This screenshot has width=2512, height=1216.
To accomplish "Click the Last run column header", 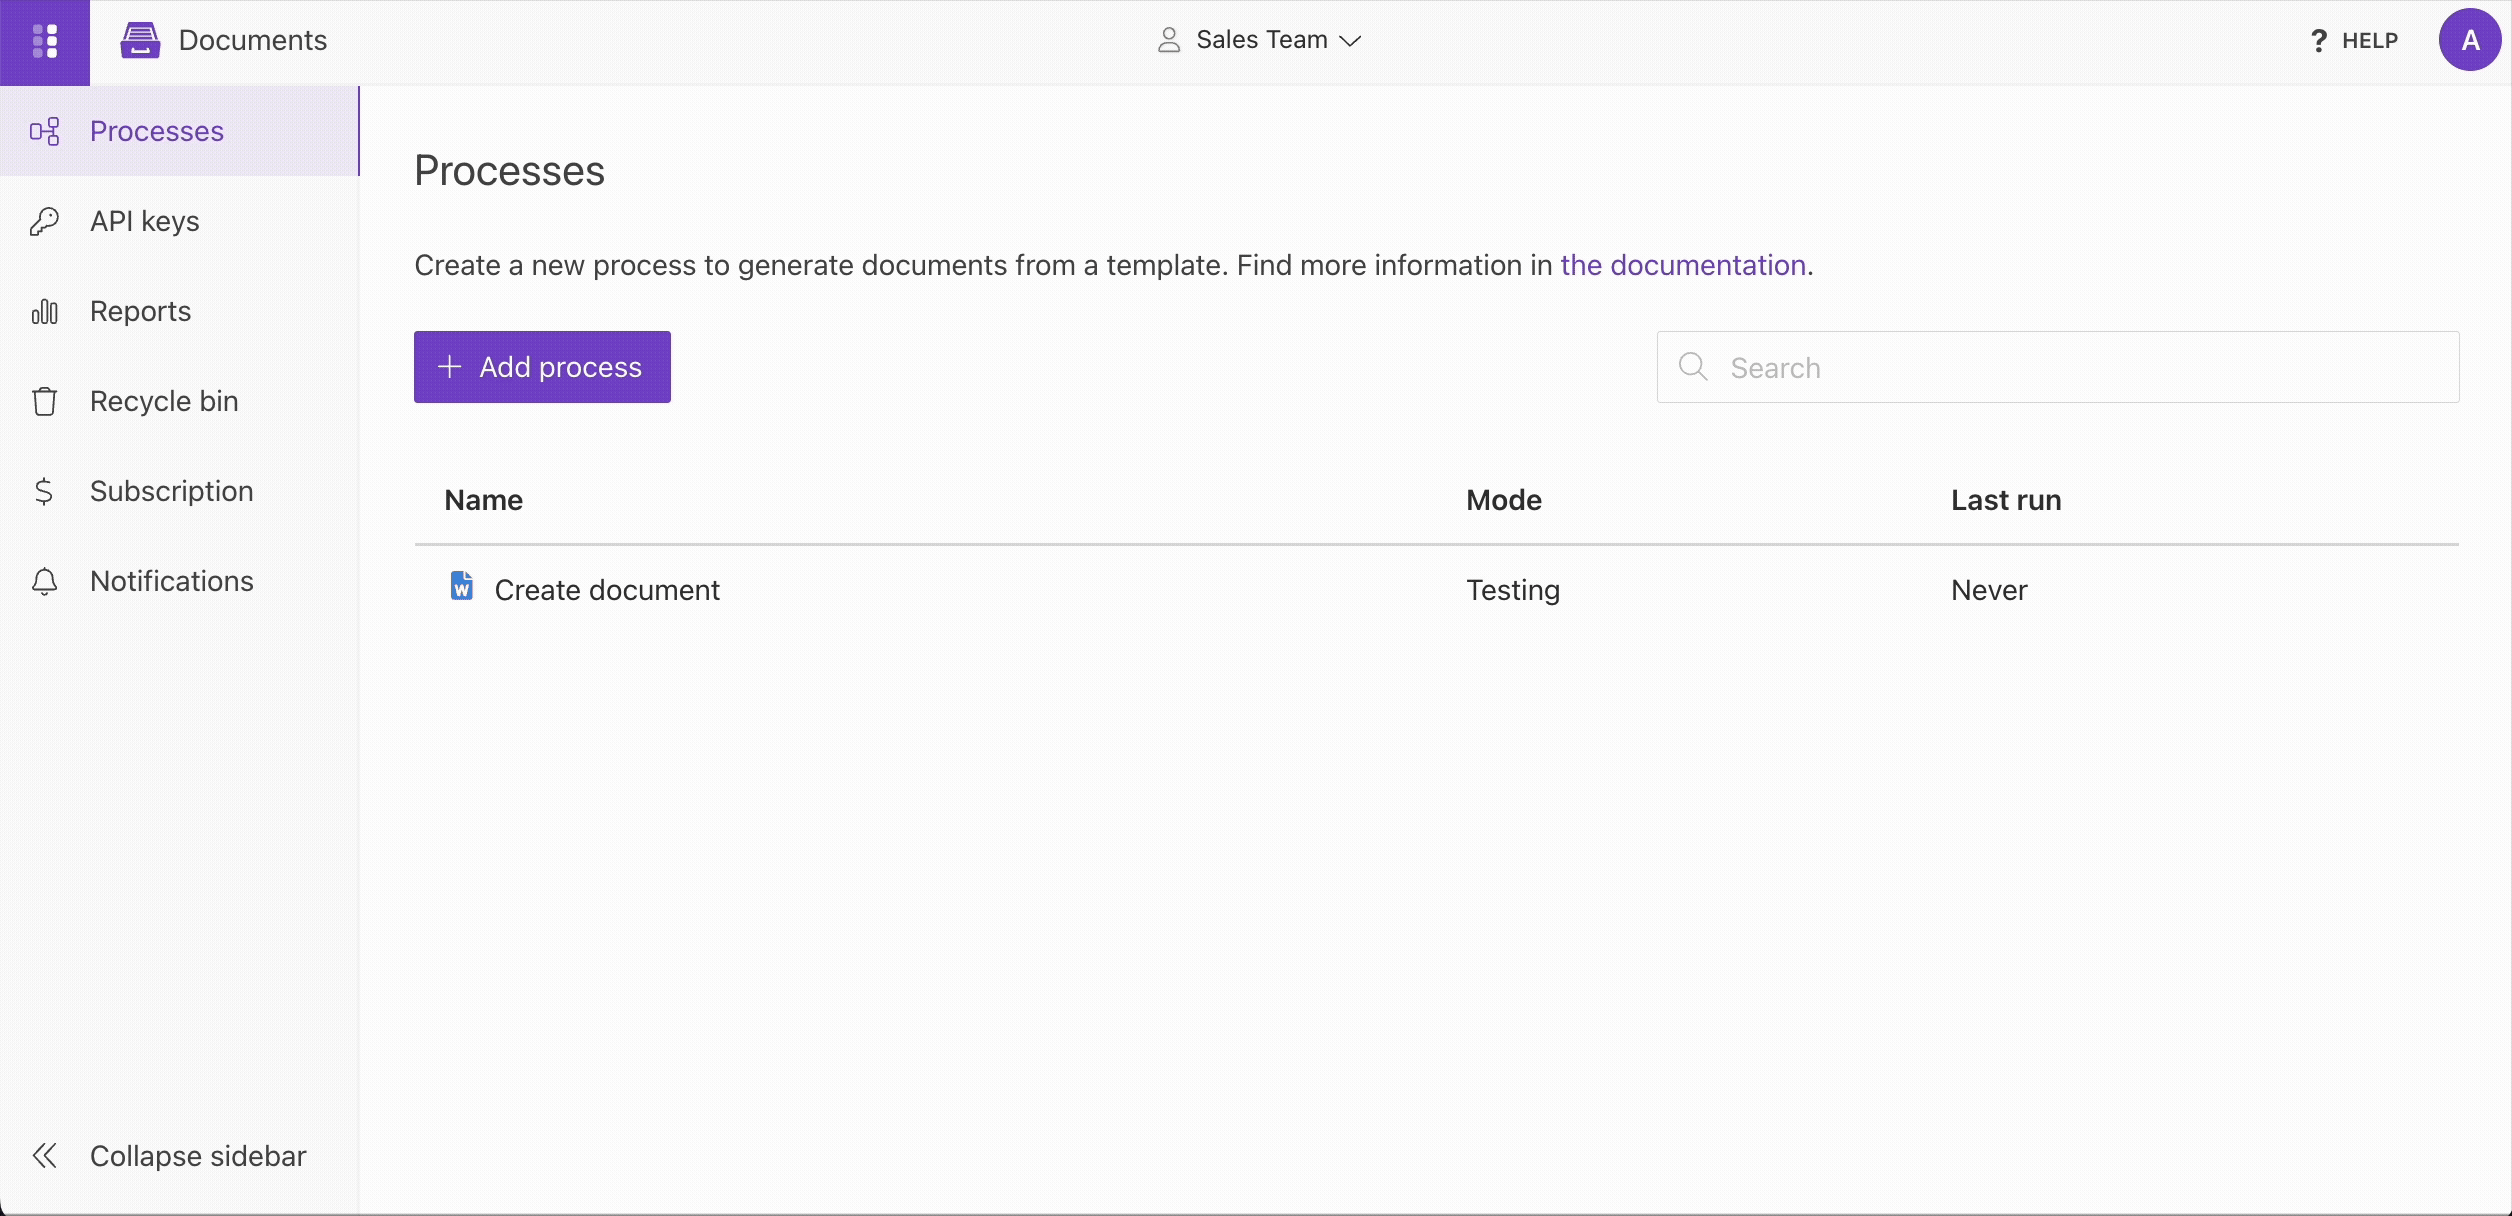I will pos(2006,500).
